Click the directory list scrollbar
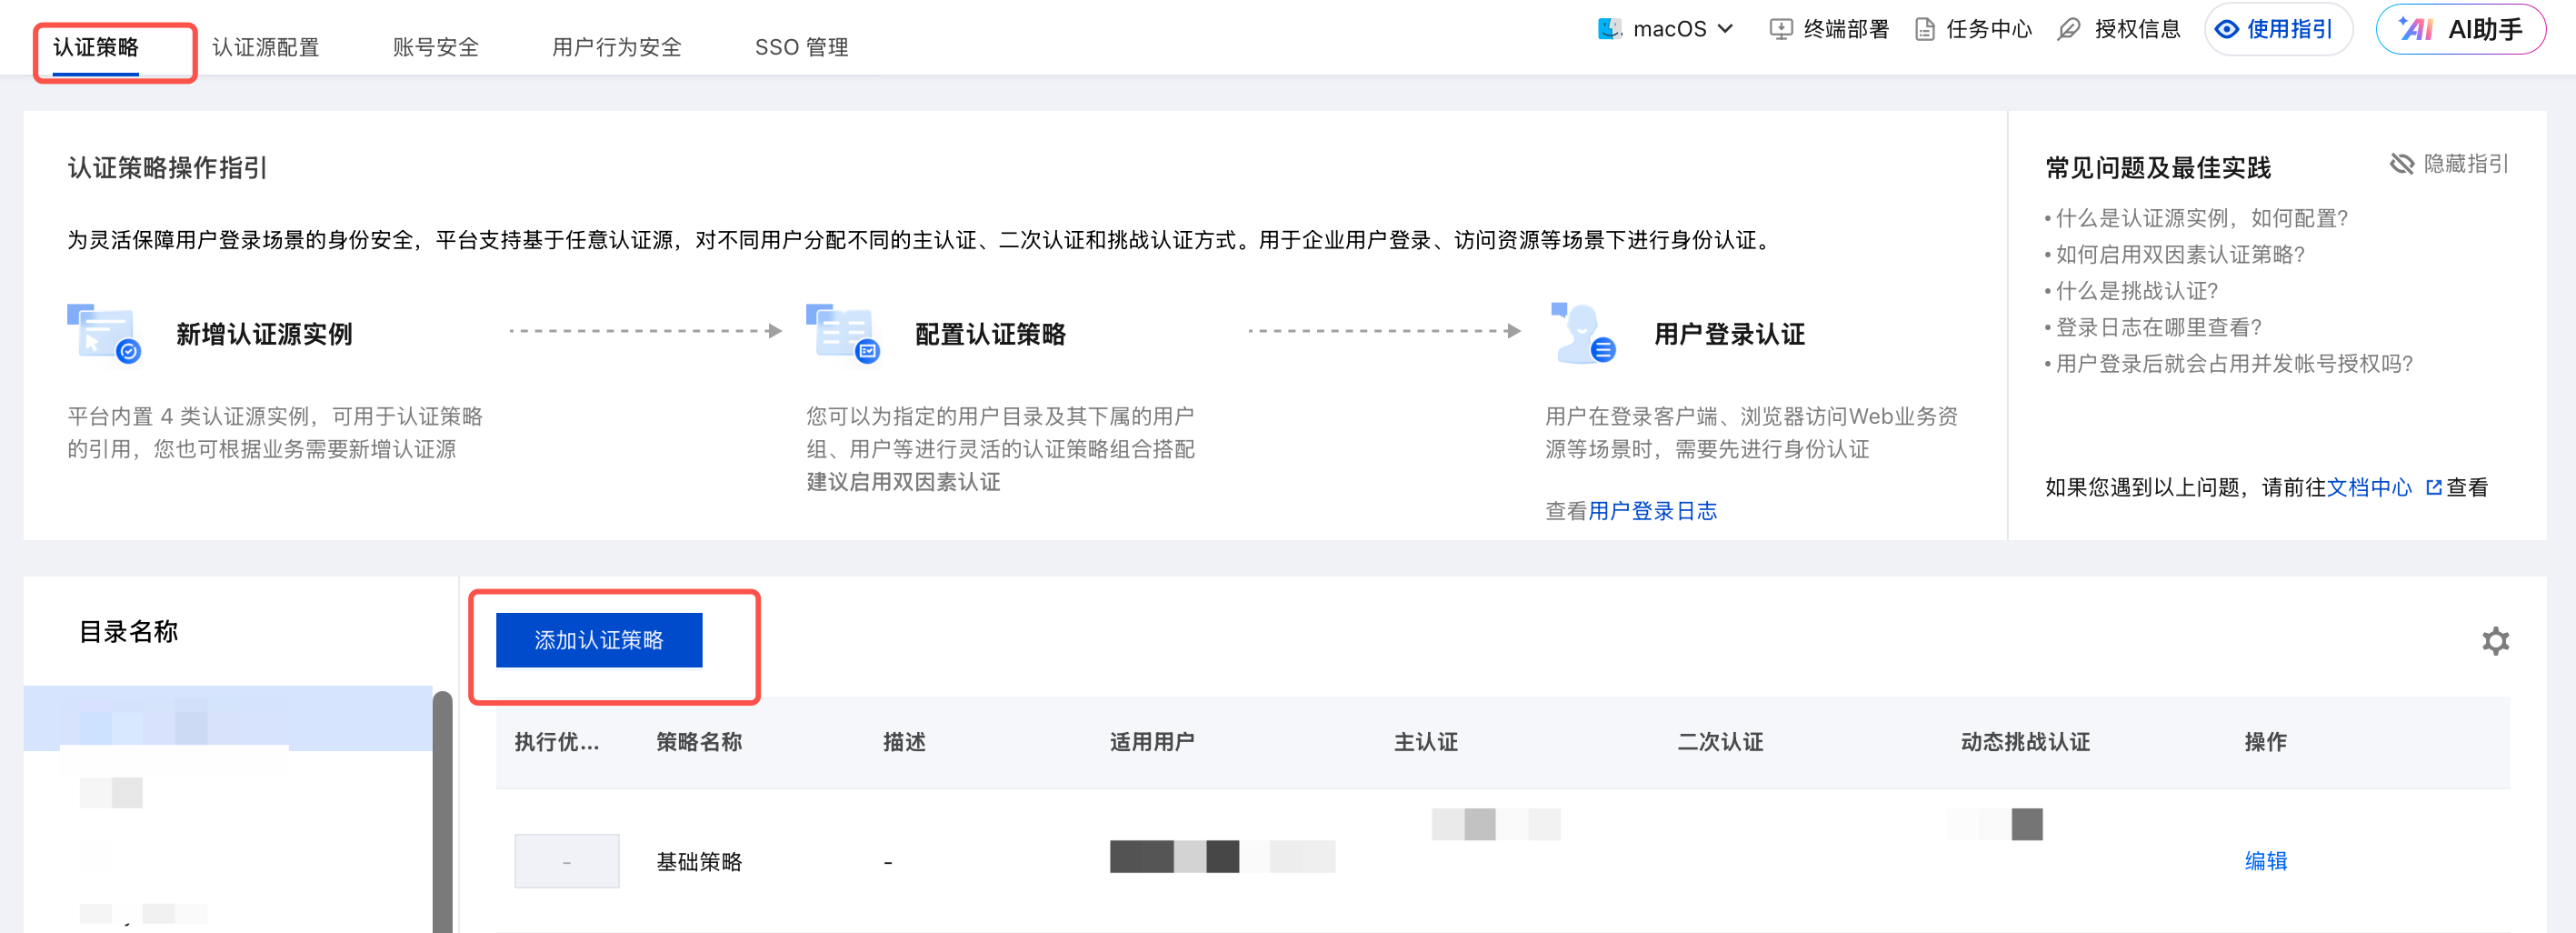The image size is (2576, 933). point(442,812)
